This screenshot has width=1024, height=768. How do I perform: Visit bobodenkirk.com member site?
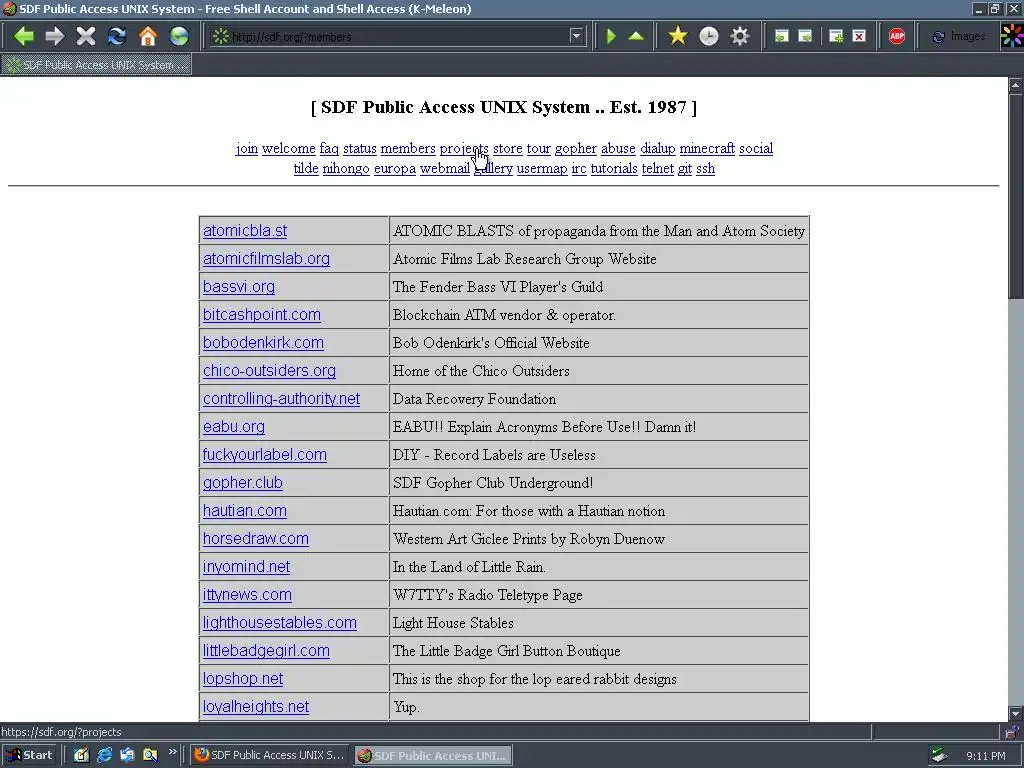[x=263, y=343]
